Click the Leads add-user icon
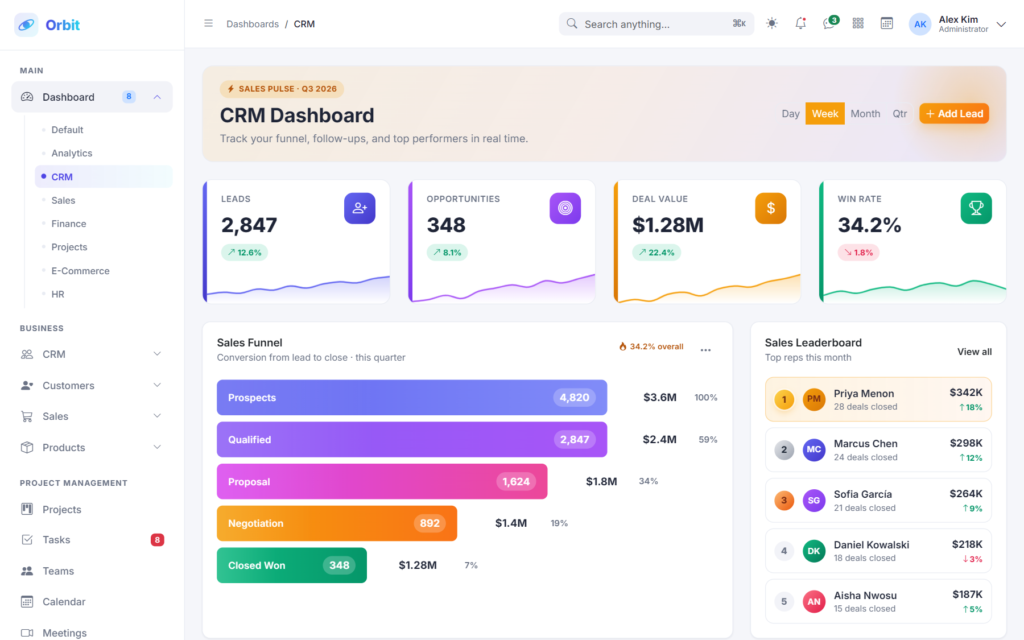This screenshot has width=1024, height=640. [360, 208]
